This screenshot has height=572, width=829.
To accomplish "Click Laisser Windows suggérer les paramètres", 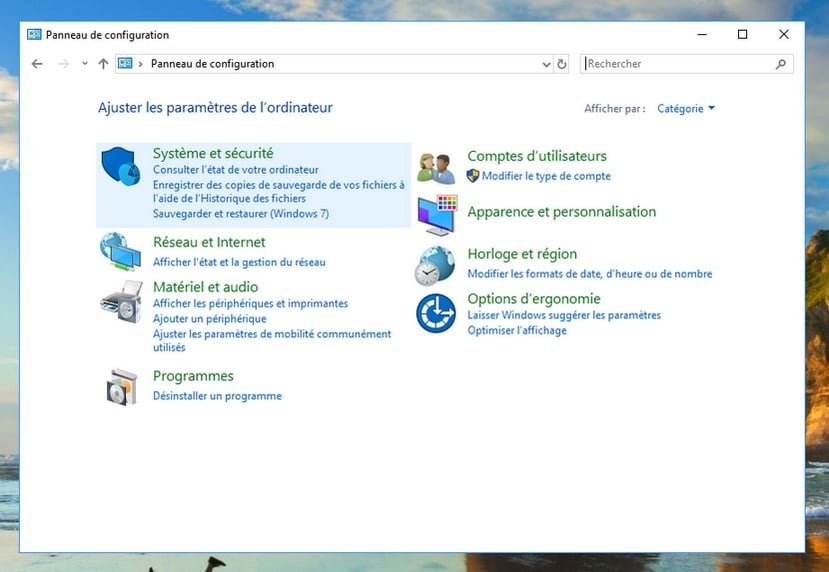I will 564,315.
